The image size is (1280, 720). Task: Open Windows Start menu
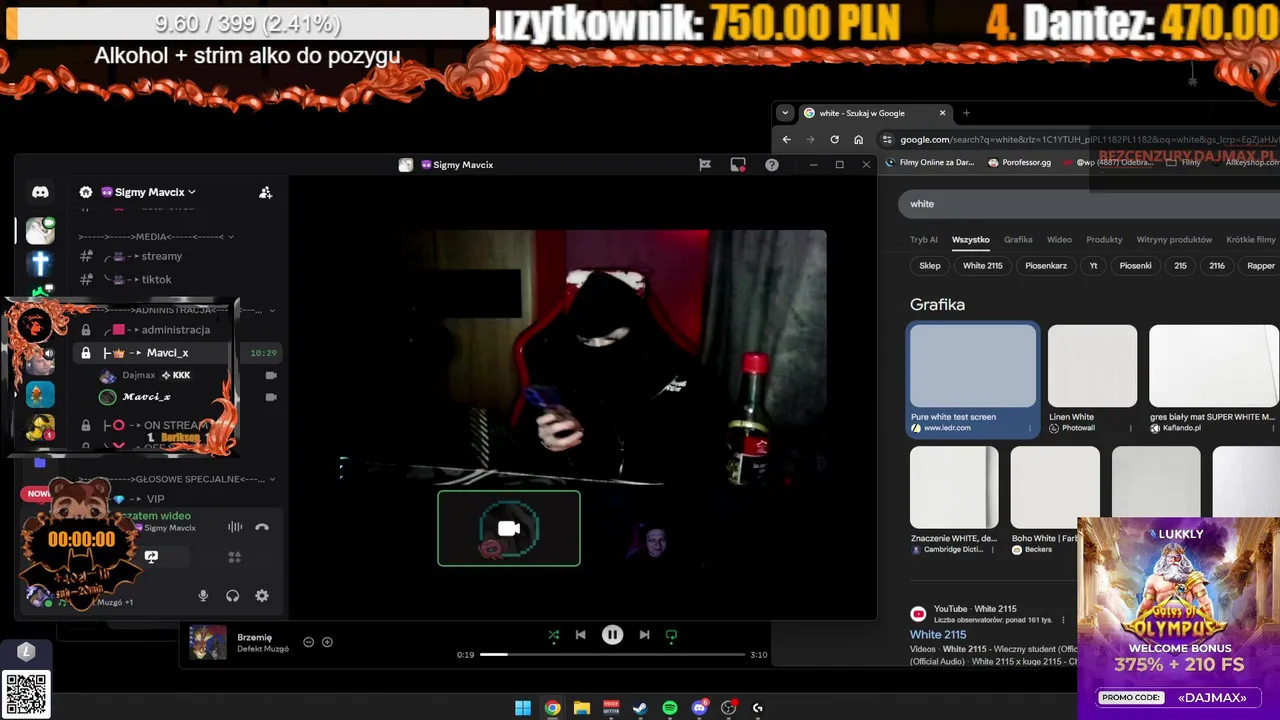click(x=523, y=708)
